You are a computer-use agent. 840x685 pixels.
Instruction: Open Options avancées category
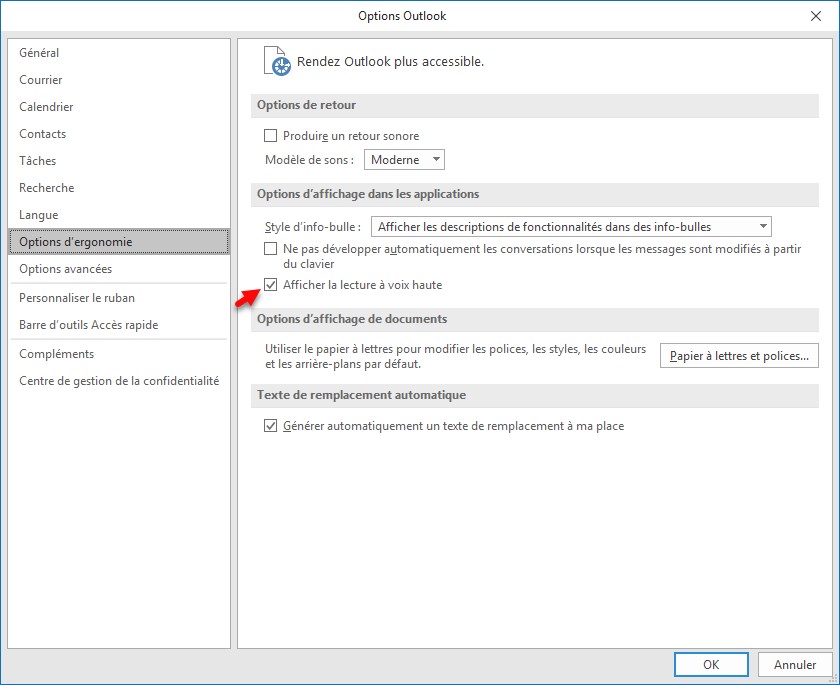(66, 269)
